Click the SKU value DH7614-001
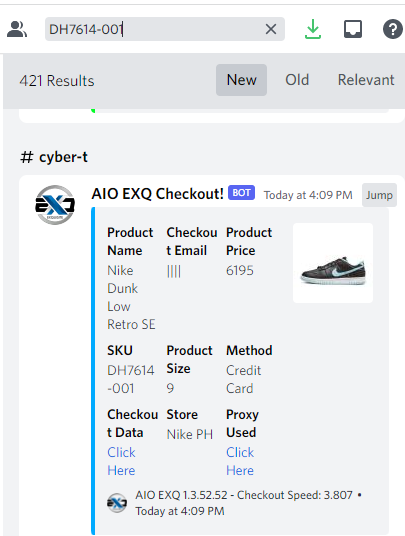The height and width of the screenshot is (536, 405). pos(131,379)
